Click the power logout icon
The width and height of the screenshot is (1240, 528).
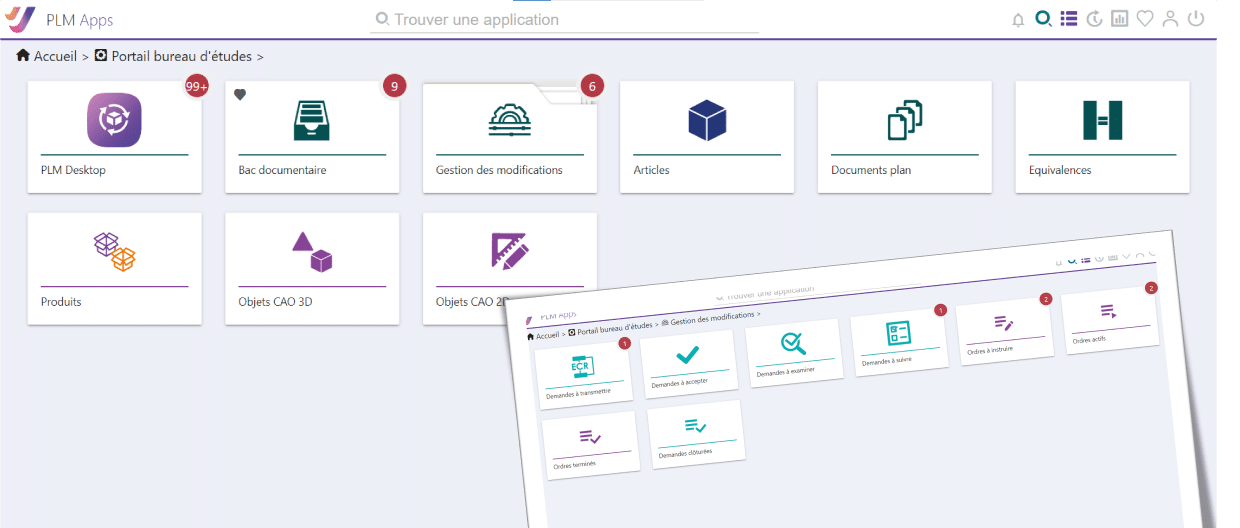[x=1196, y=19]
